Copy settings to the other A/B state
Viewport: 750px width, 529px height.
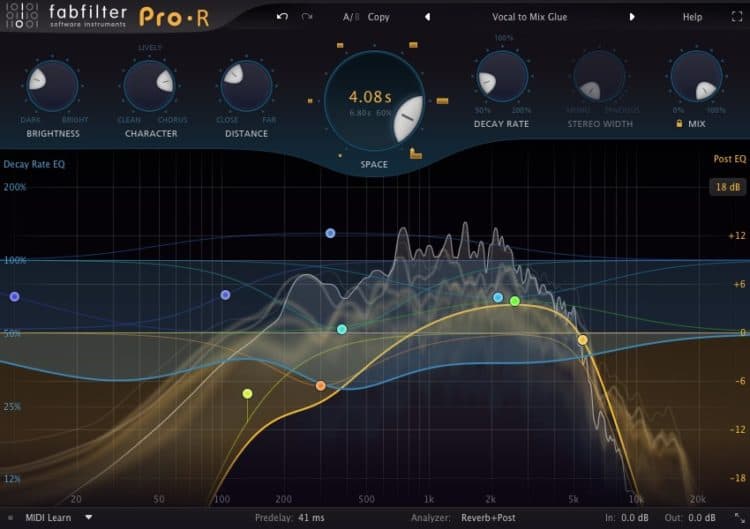378,17
